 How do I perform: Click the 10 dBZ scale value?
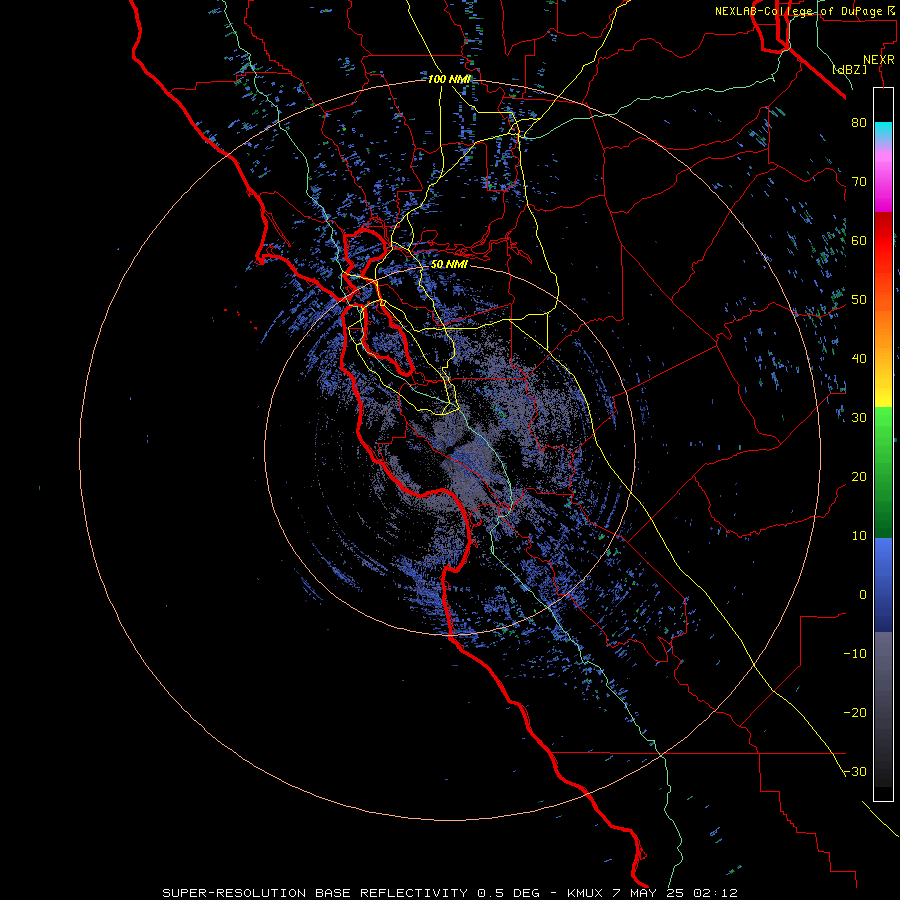click(x=859, y=536)
